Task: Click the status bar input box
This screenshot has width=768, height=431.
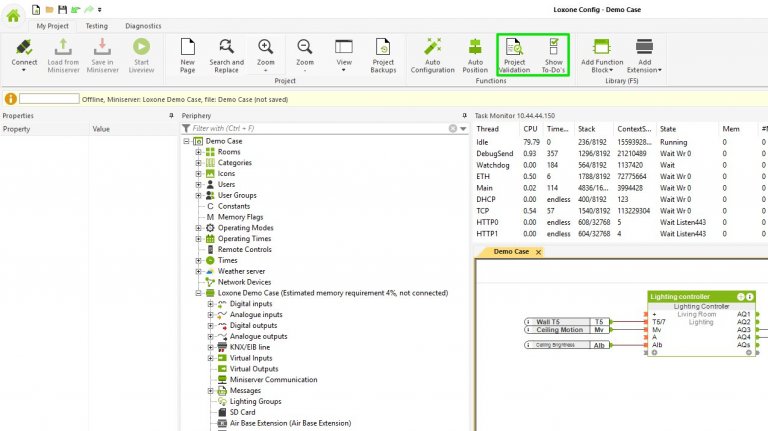Action: (49, 99)
